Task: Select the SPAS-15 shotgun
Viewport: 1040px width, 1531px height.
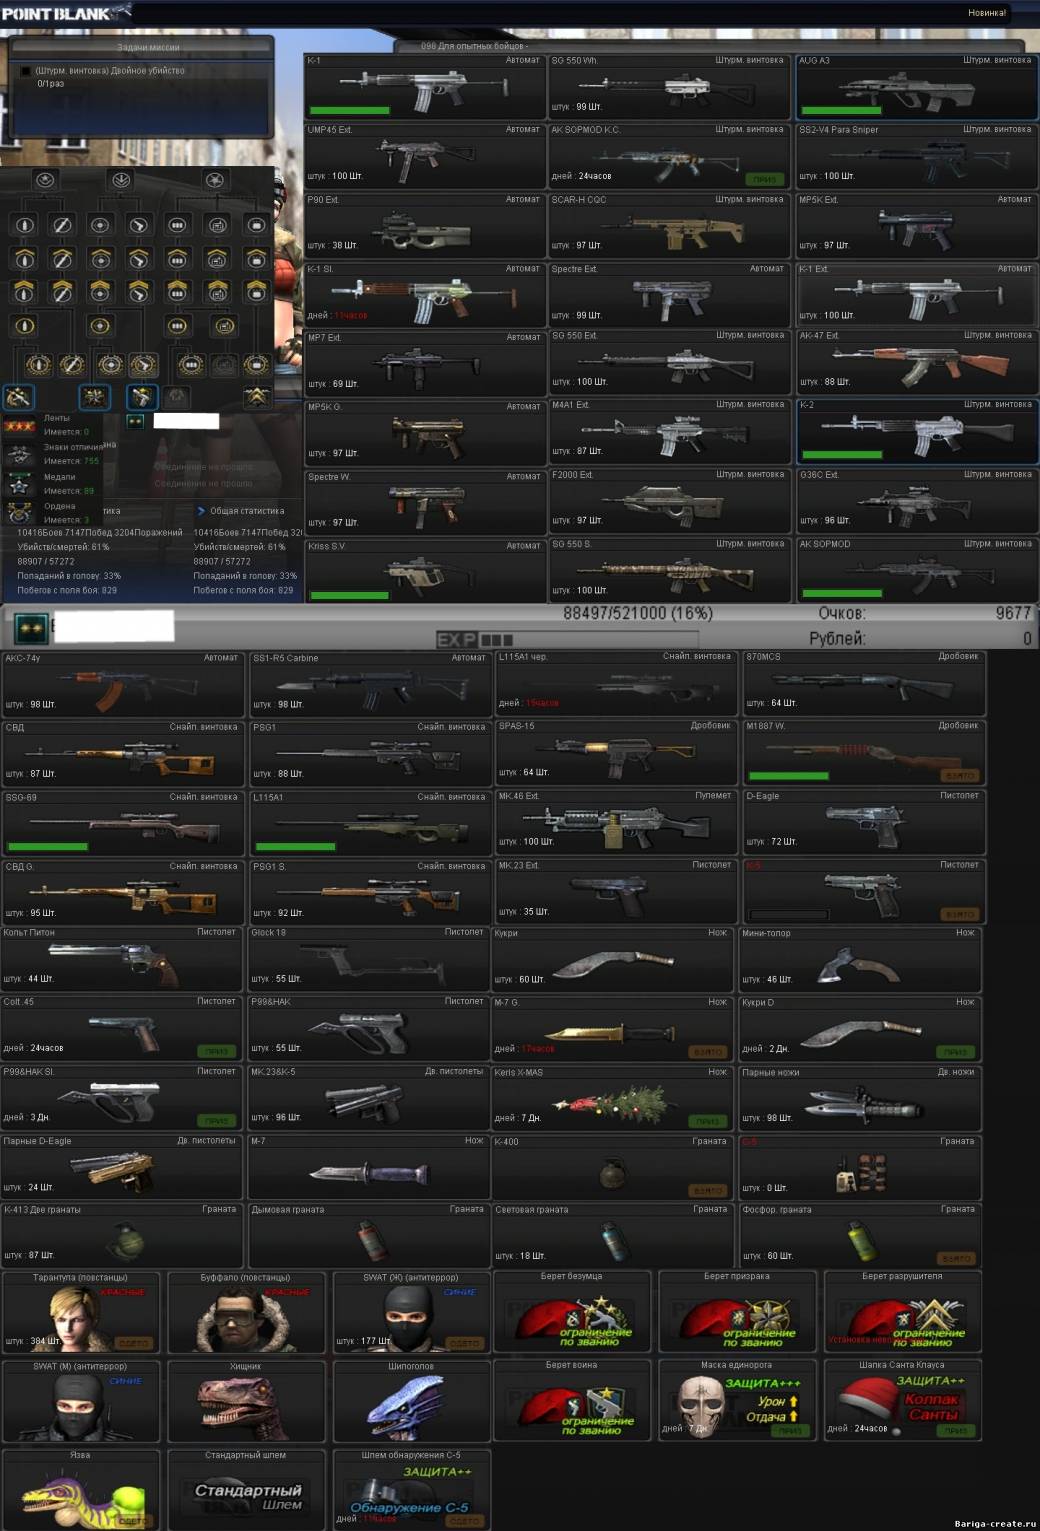Action: click(x=616, y=752)
